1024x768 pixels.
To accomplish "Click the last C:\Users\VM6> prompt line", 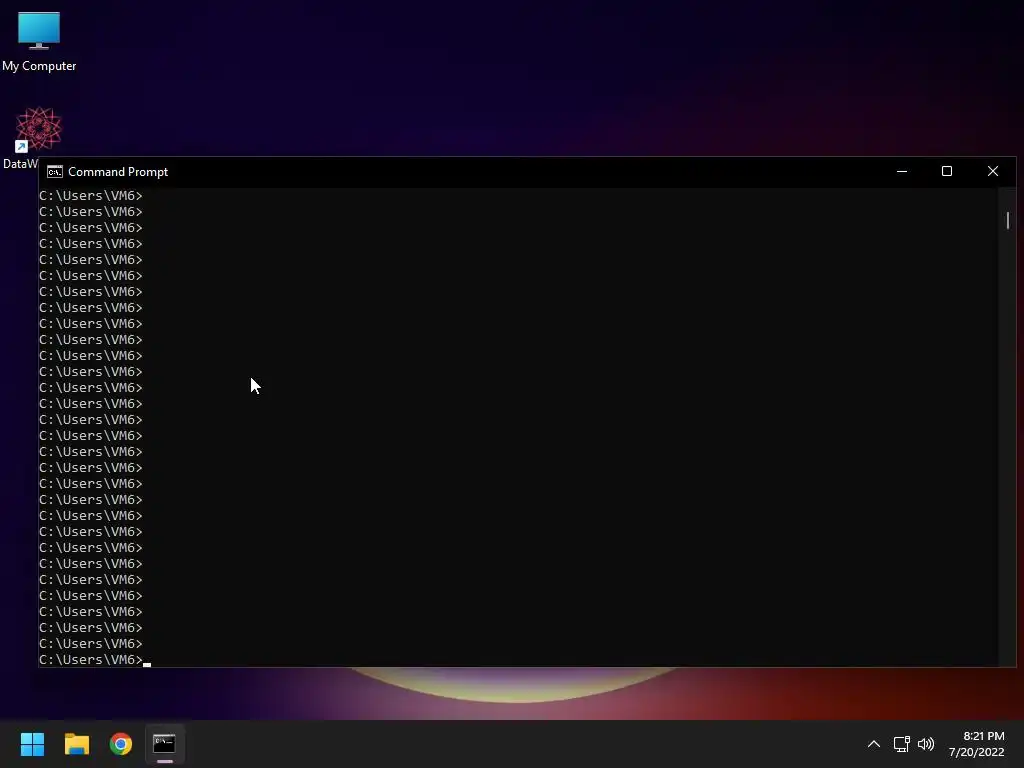I will 91,660.
